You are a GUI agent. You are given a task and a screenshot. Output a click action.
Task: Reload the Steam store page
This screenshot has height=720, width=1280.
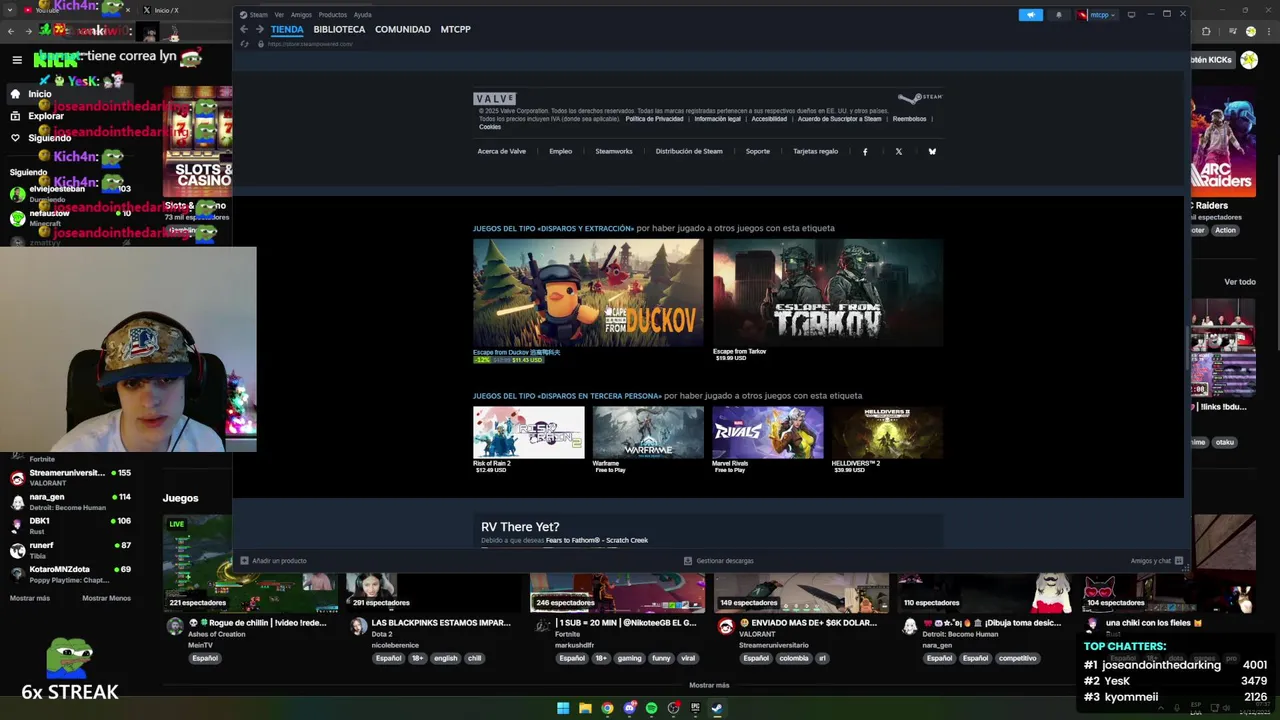pyautogui.click(x=244, y=44)
